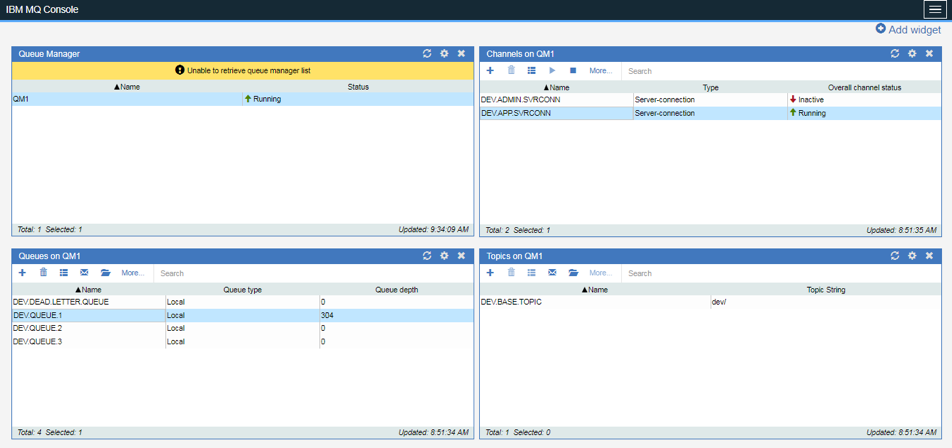Image resolution: width=952 pixels, height=448 pixels.
Task: Open More menu in Channels toolbar
Action: tap(601, 70)
